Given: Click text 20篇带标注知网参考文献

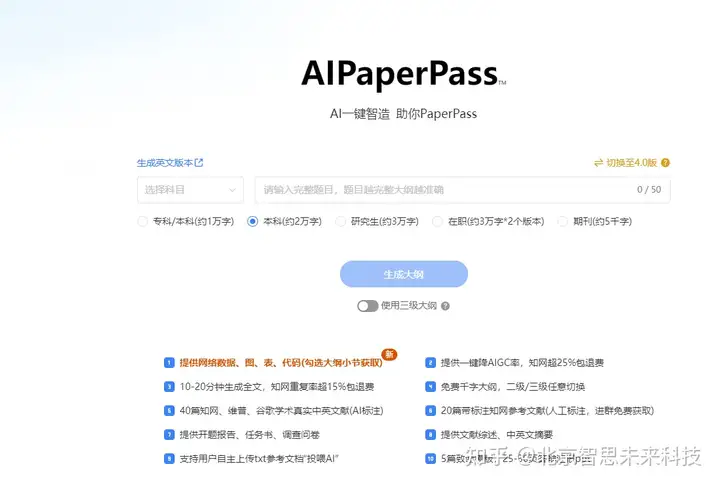Looking at the screenshot, I should tap(492, 411).
